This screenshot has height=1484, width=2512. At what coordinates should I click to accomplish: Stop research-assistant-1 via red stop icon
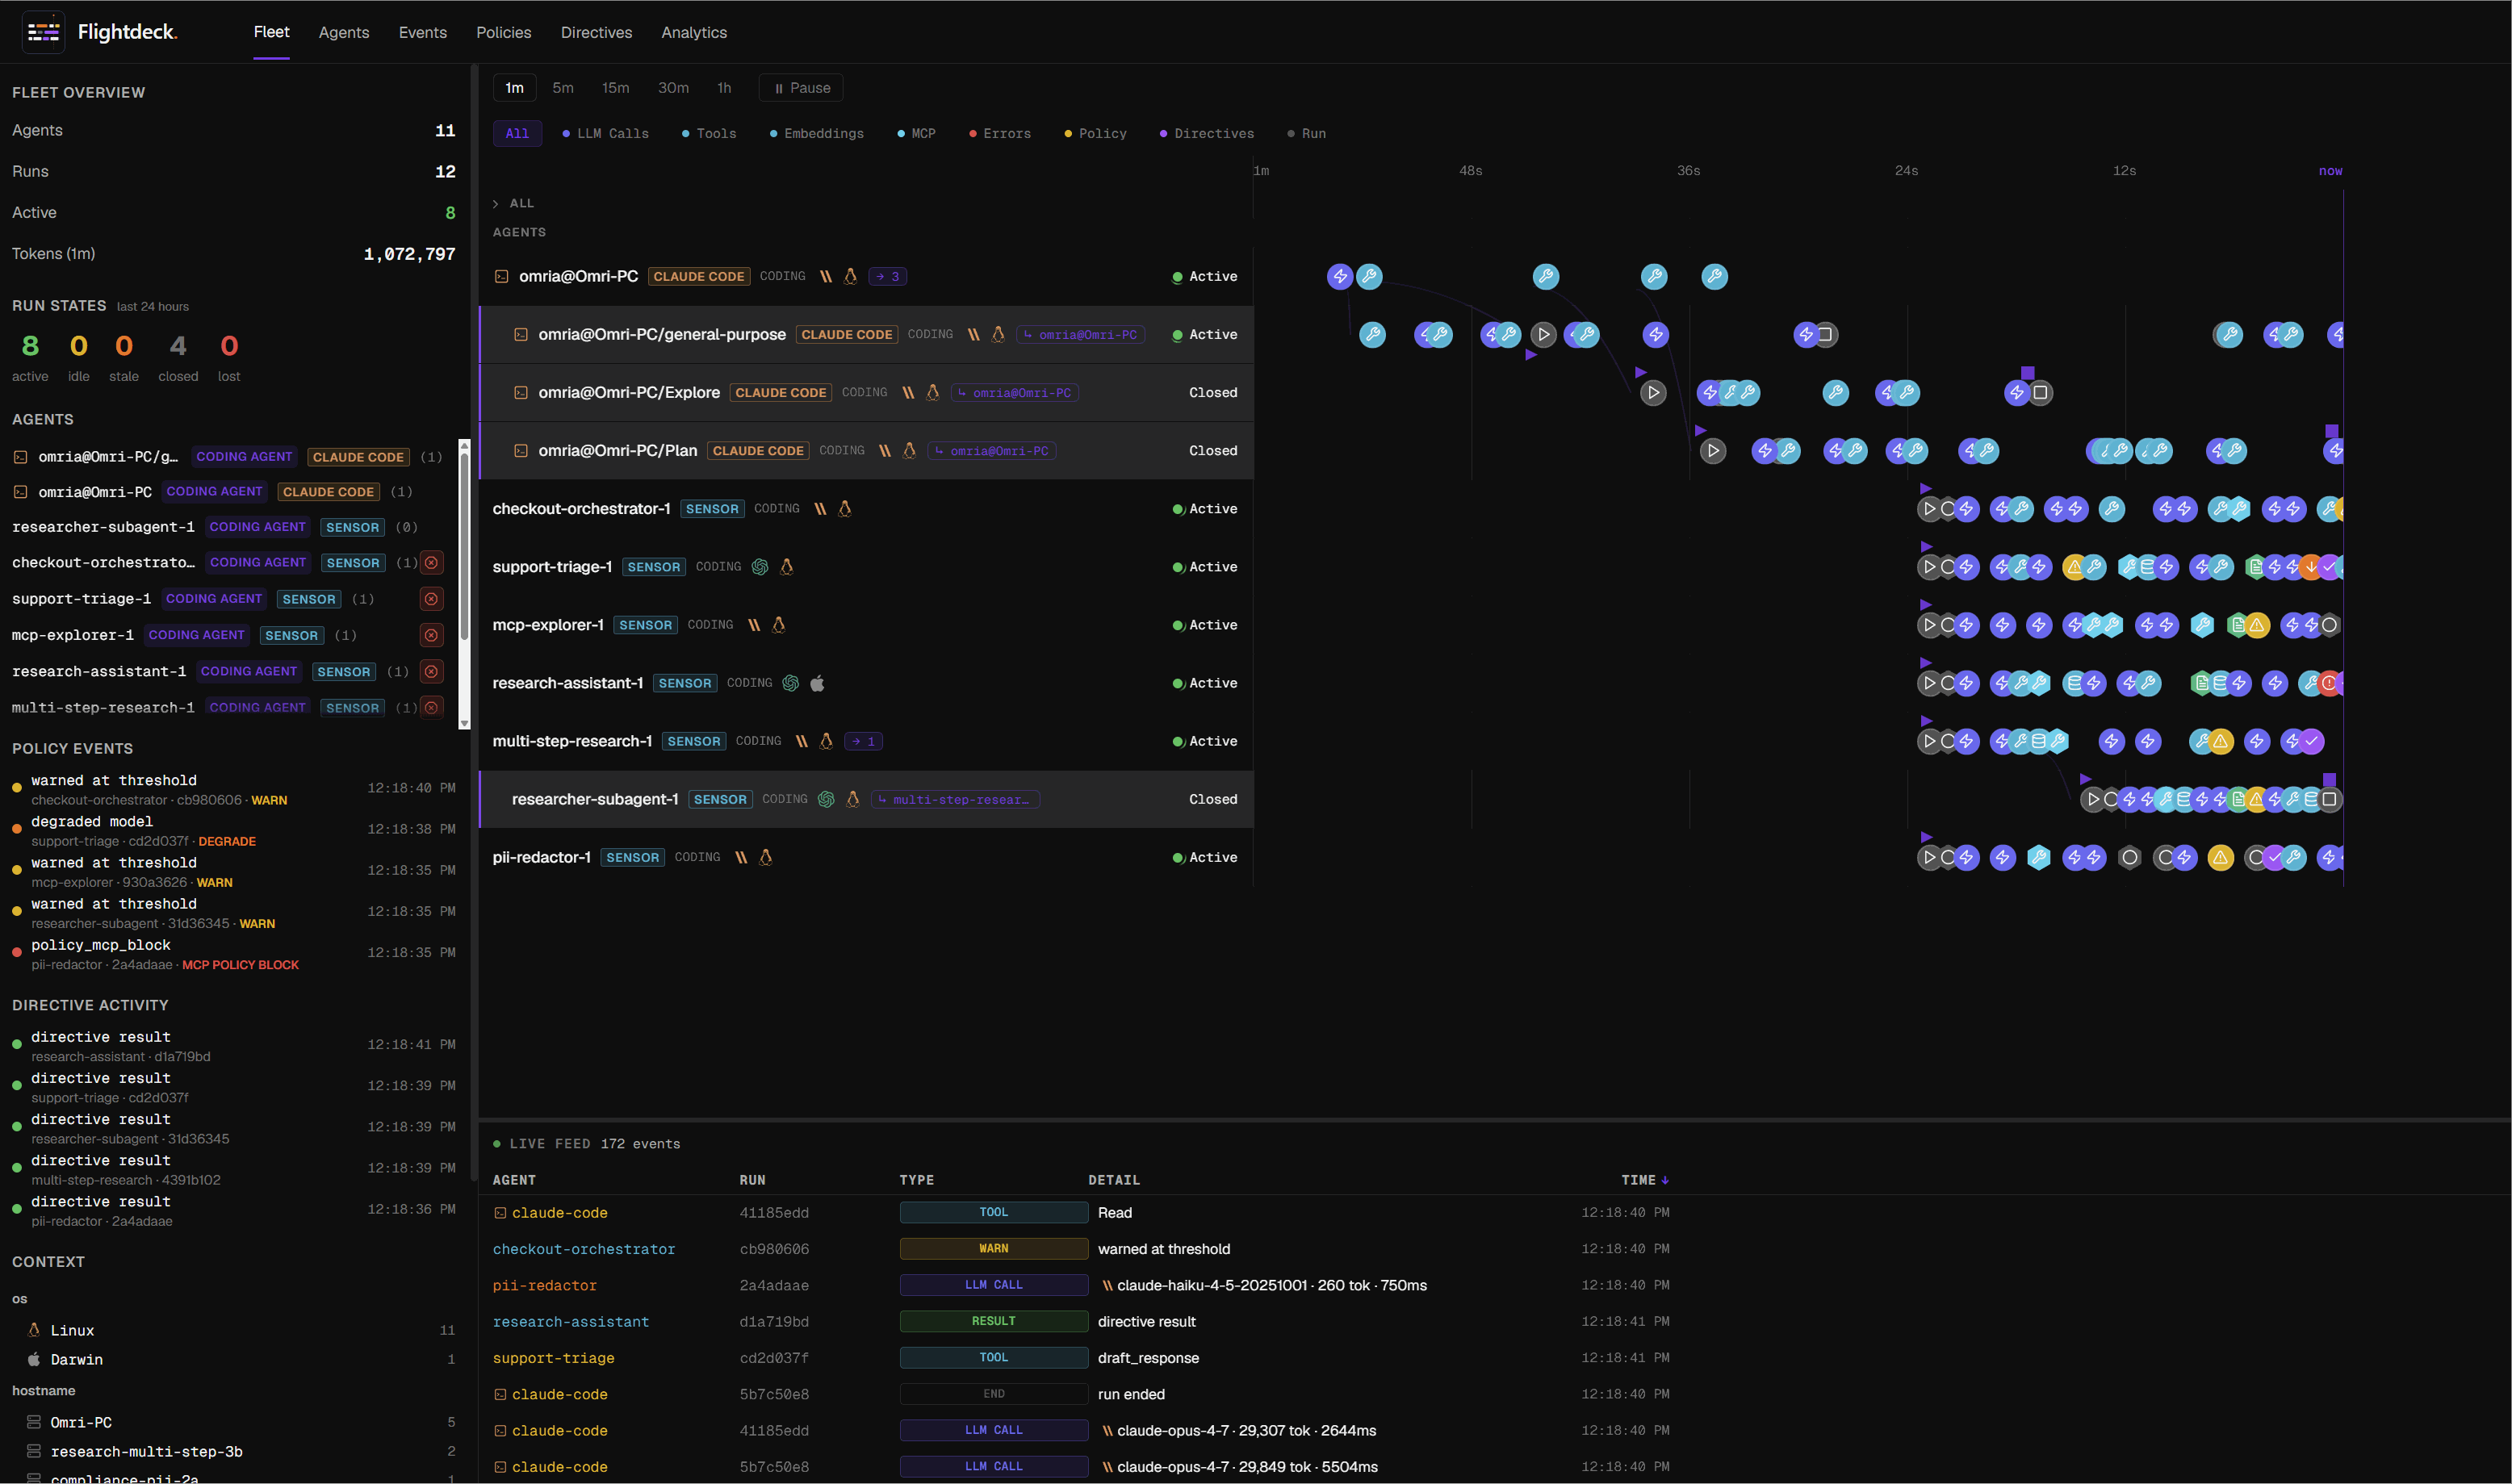click(x=431, y=671)
